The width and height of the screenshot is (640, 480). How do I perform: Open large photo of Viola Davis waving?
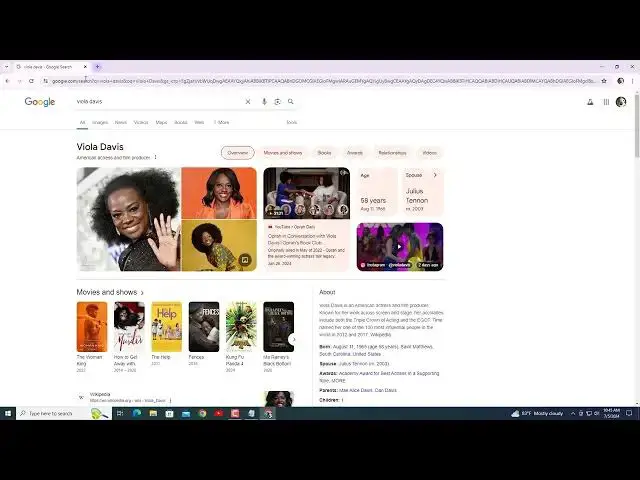[129, 219]
